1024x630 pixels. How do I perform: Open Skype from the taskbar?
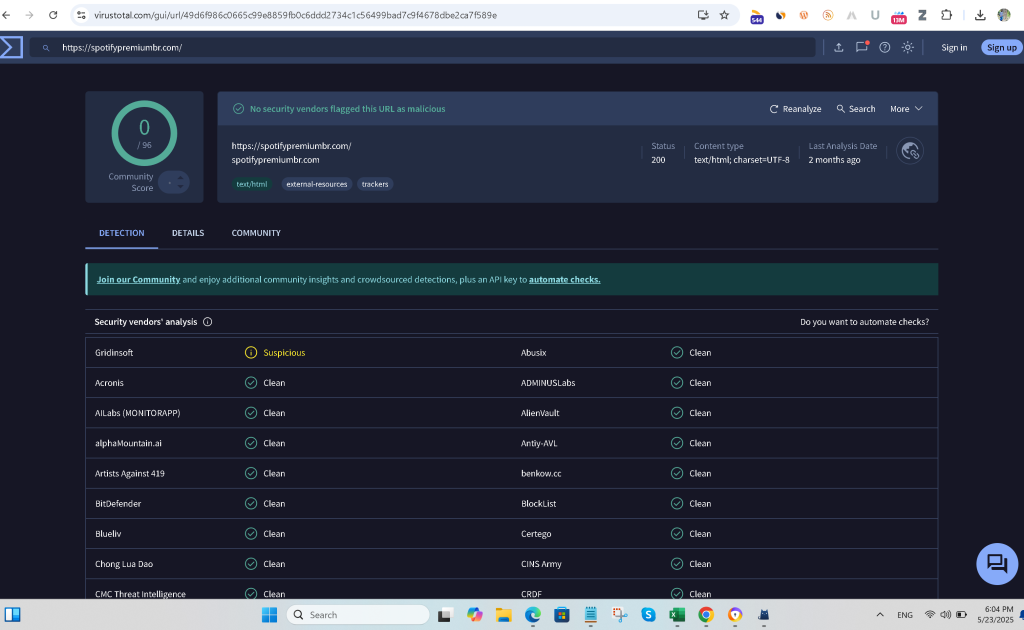pyautogui.click(x=648, y=614)
